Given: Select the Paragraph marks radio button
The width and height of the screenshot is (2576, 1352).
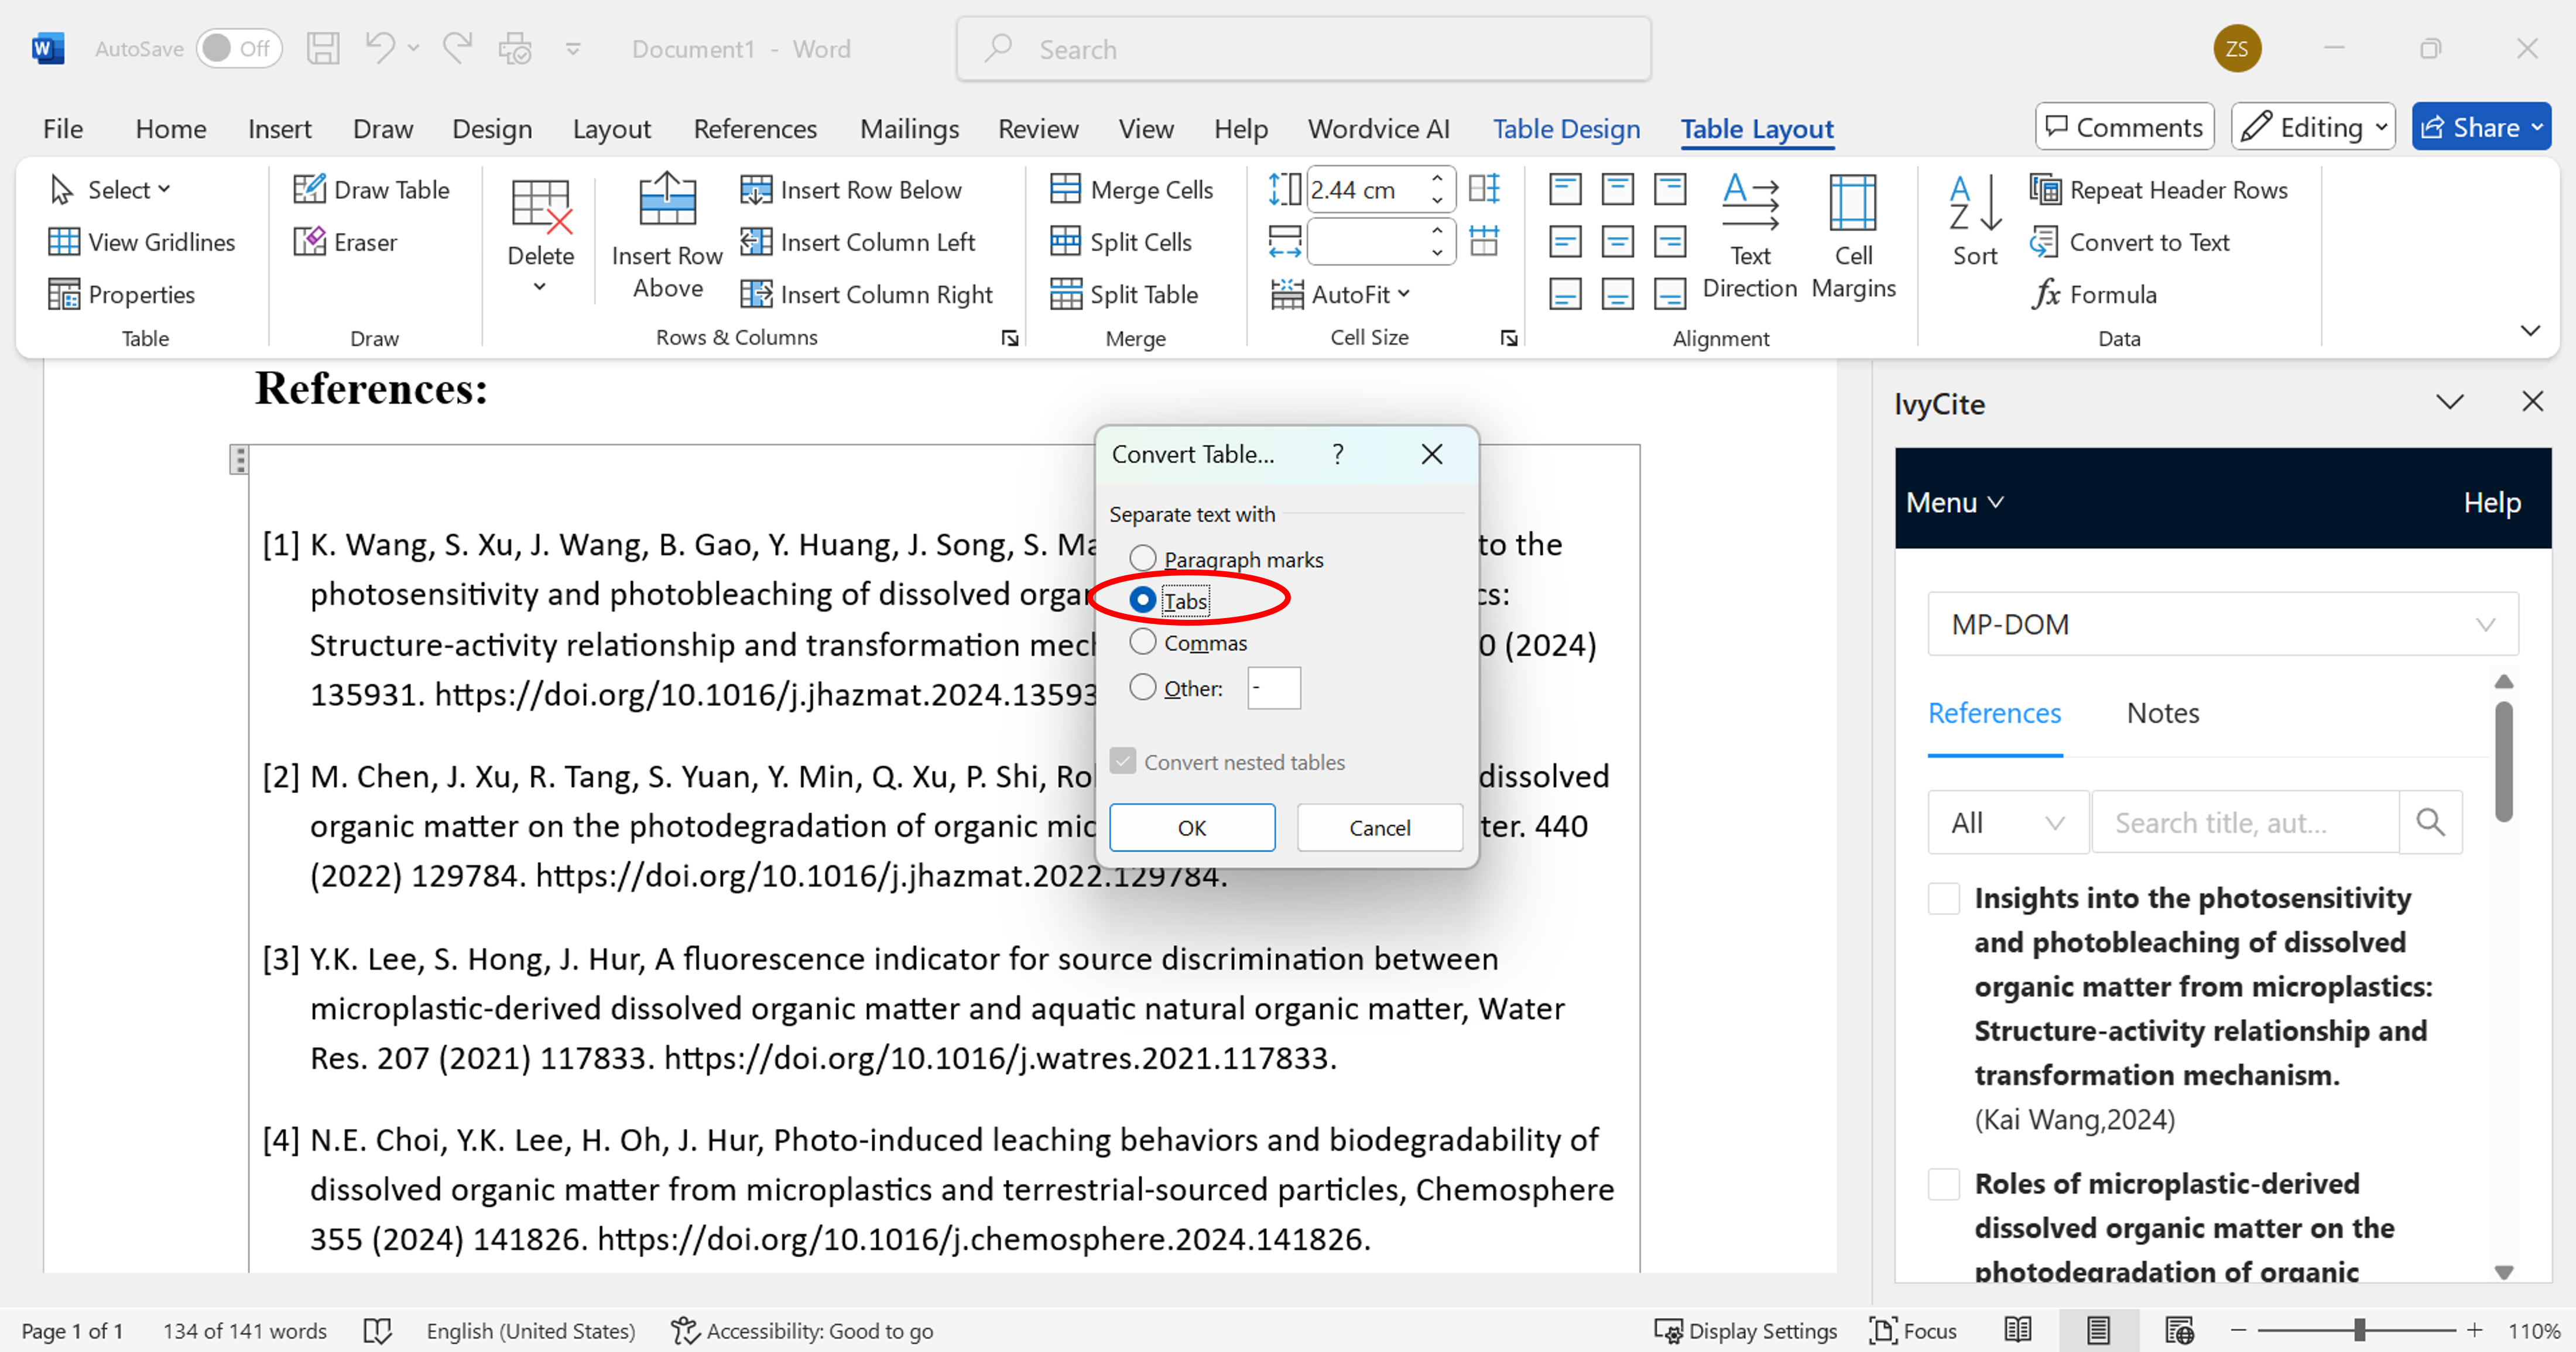Looking at the screenshot, I should 1142,558.
